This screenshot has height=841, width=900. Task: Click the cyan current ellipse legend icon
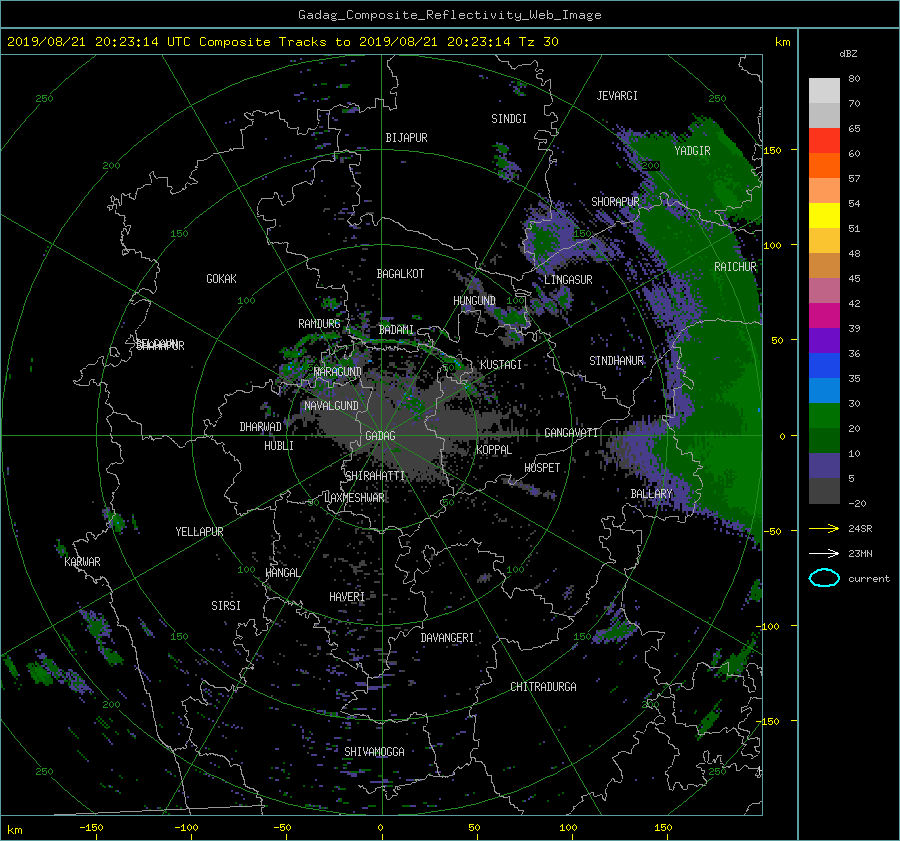(x=824, y=578)
